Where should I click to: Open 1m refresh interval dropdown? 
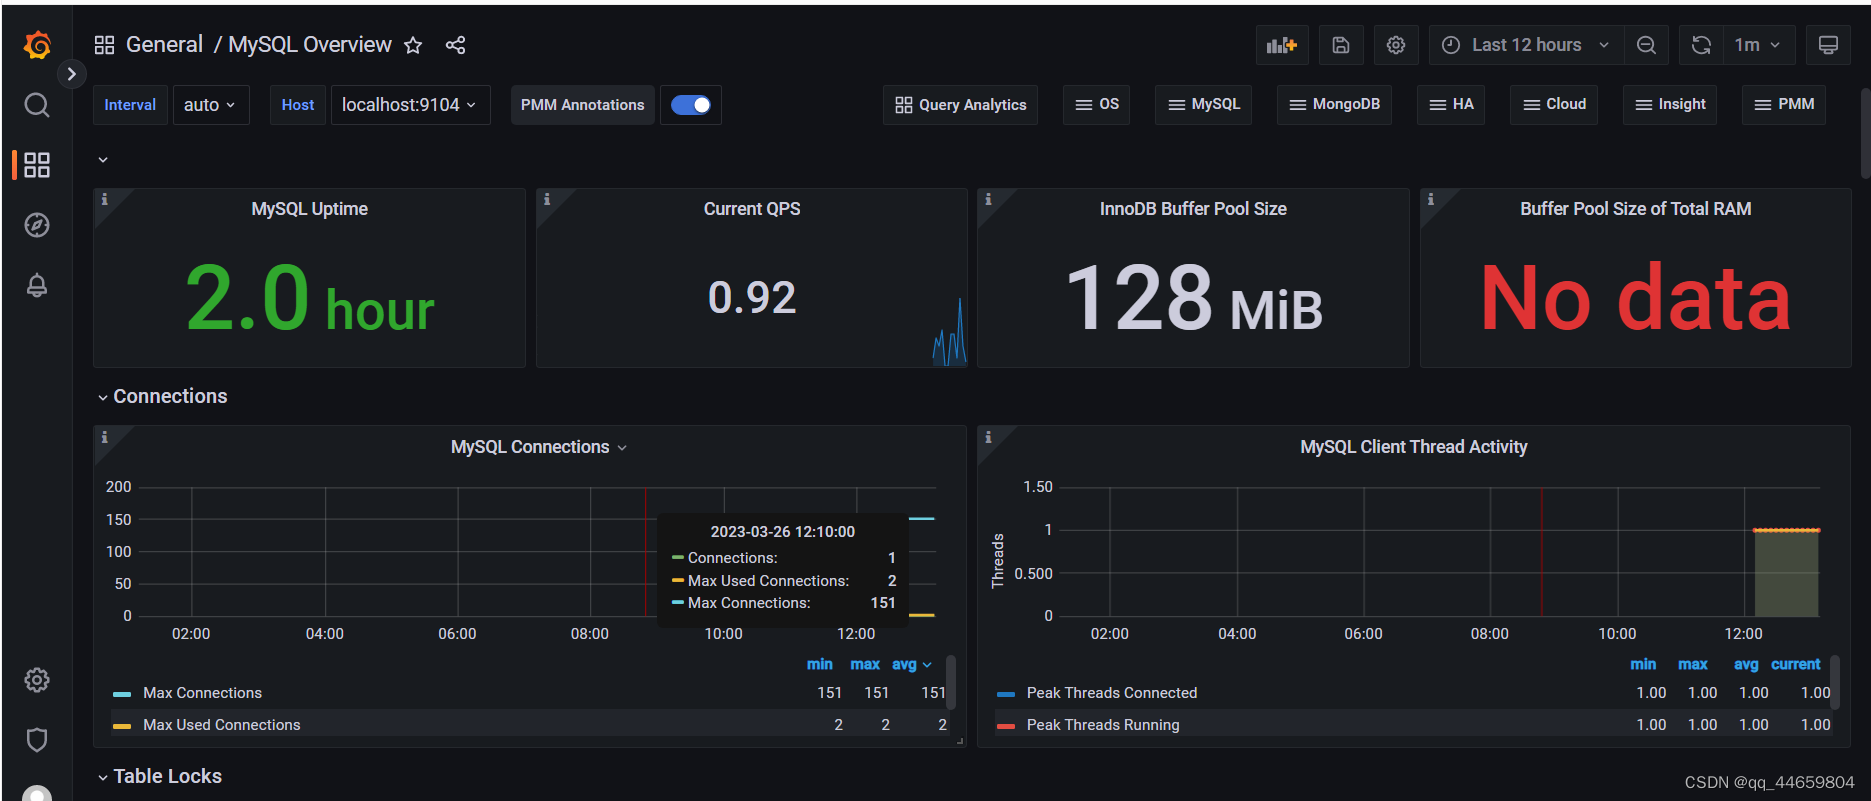1758,45
